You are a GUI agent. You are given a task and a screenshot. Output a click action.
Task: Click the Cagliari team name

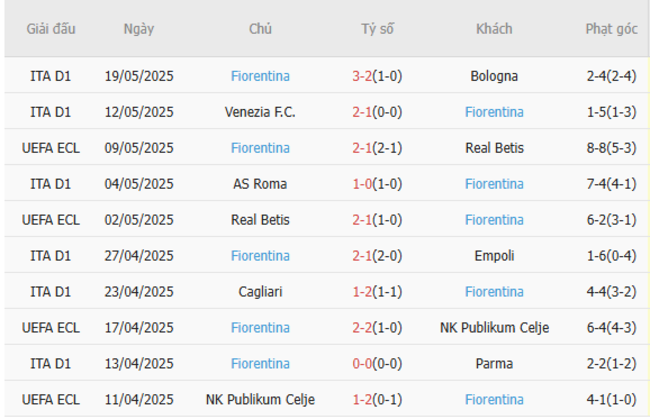click(260, 292)
